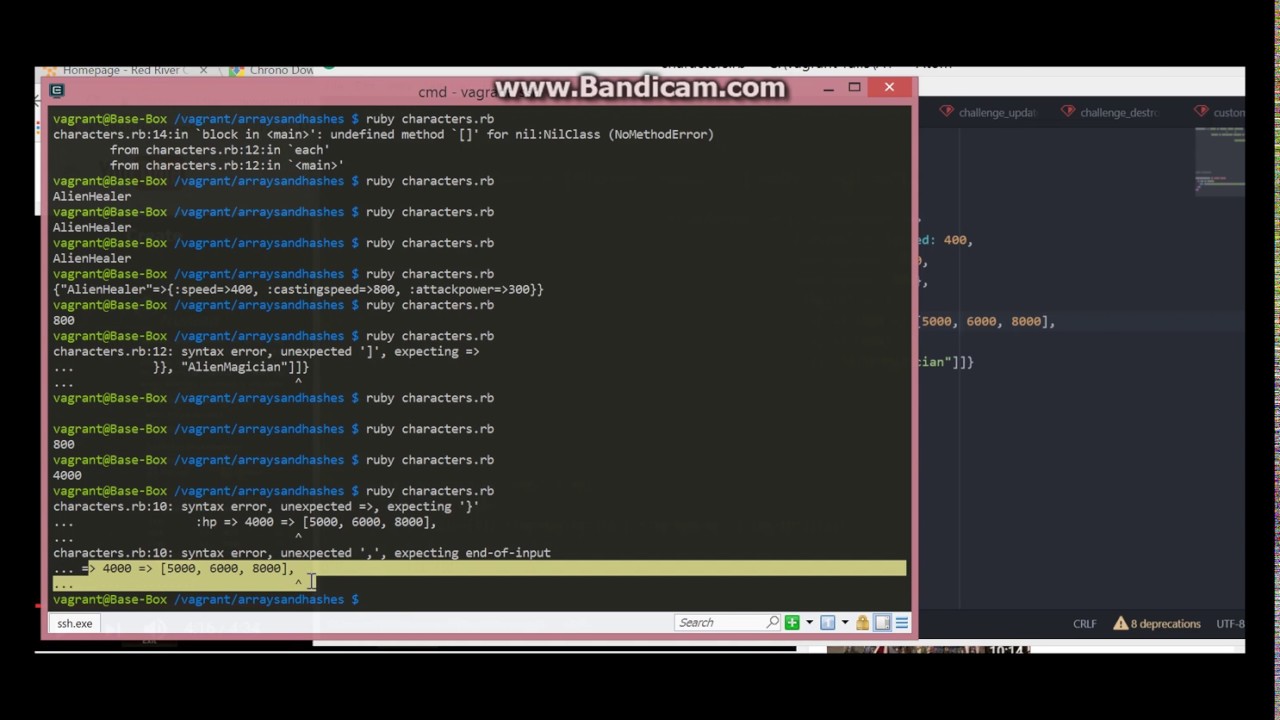Close the cmd vagrant terminal window

889,88
